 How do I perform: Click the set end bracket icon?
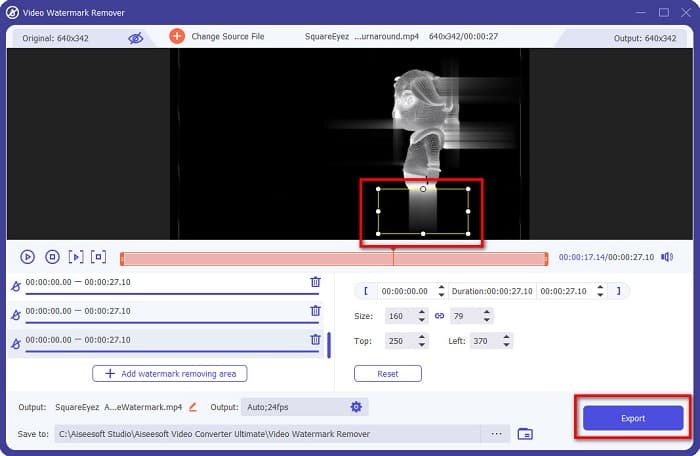(x=619, y=291)
